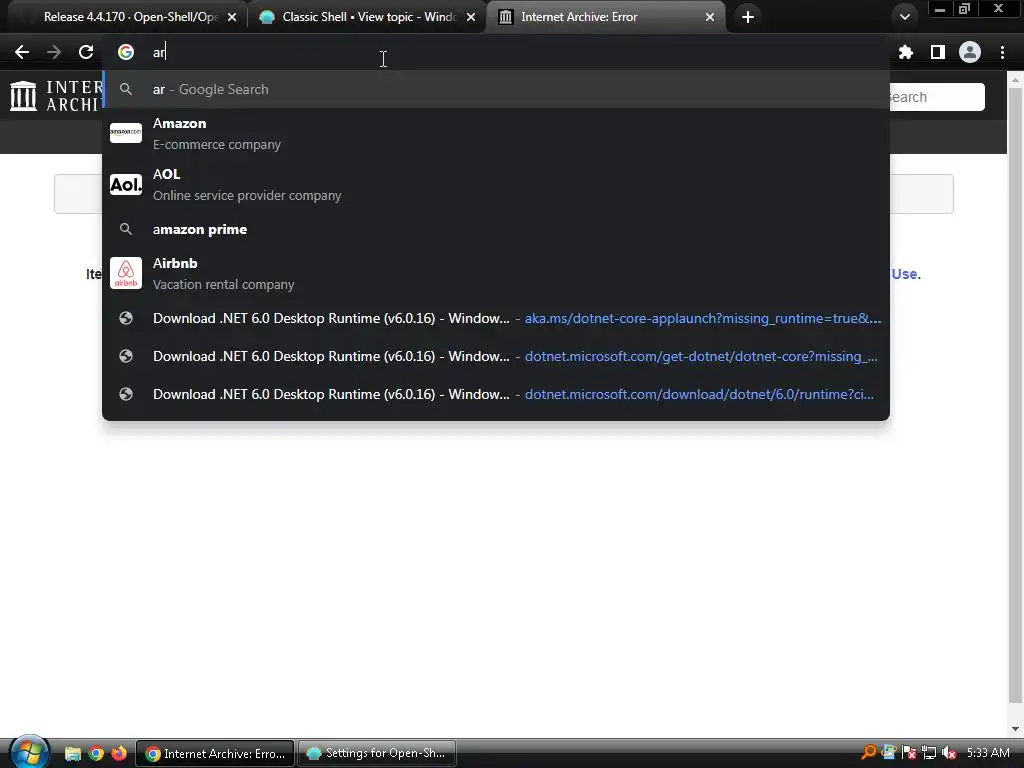
Task: Click the search magnifier on amazon prime row
Action: coord(126,229)
